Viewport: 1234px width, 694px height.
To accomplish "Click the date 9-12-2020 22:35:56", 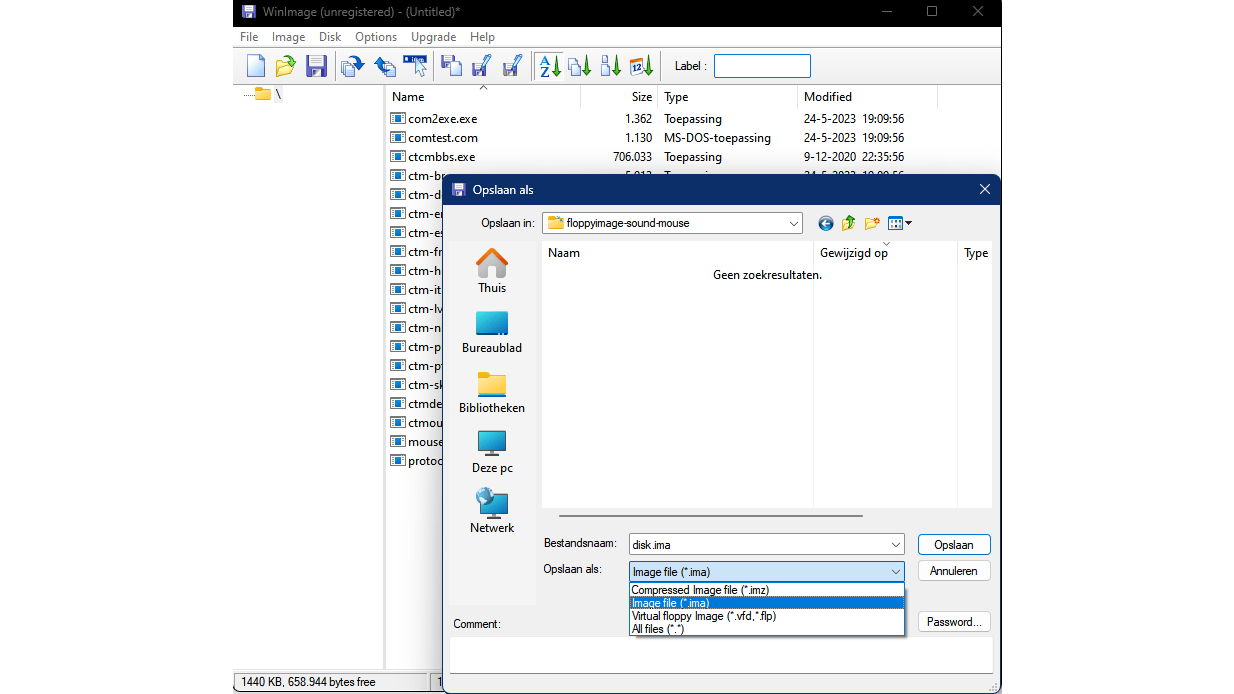I will [854, 157].
